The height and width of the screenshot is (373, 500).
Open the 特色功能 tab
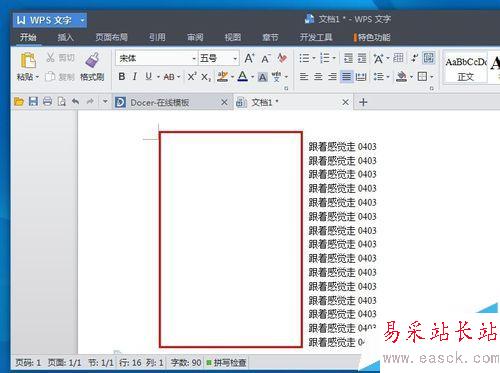372,37
